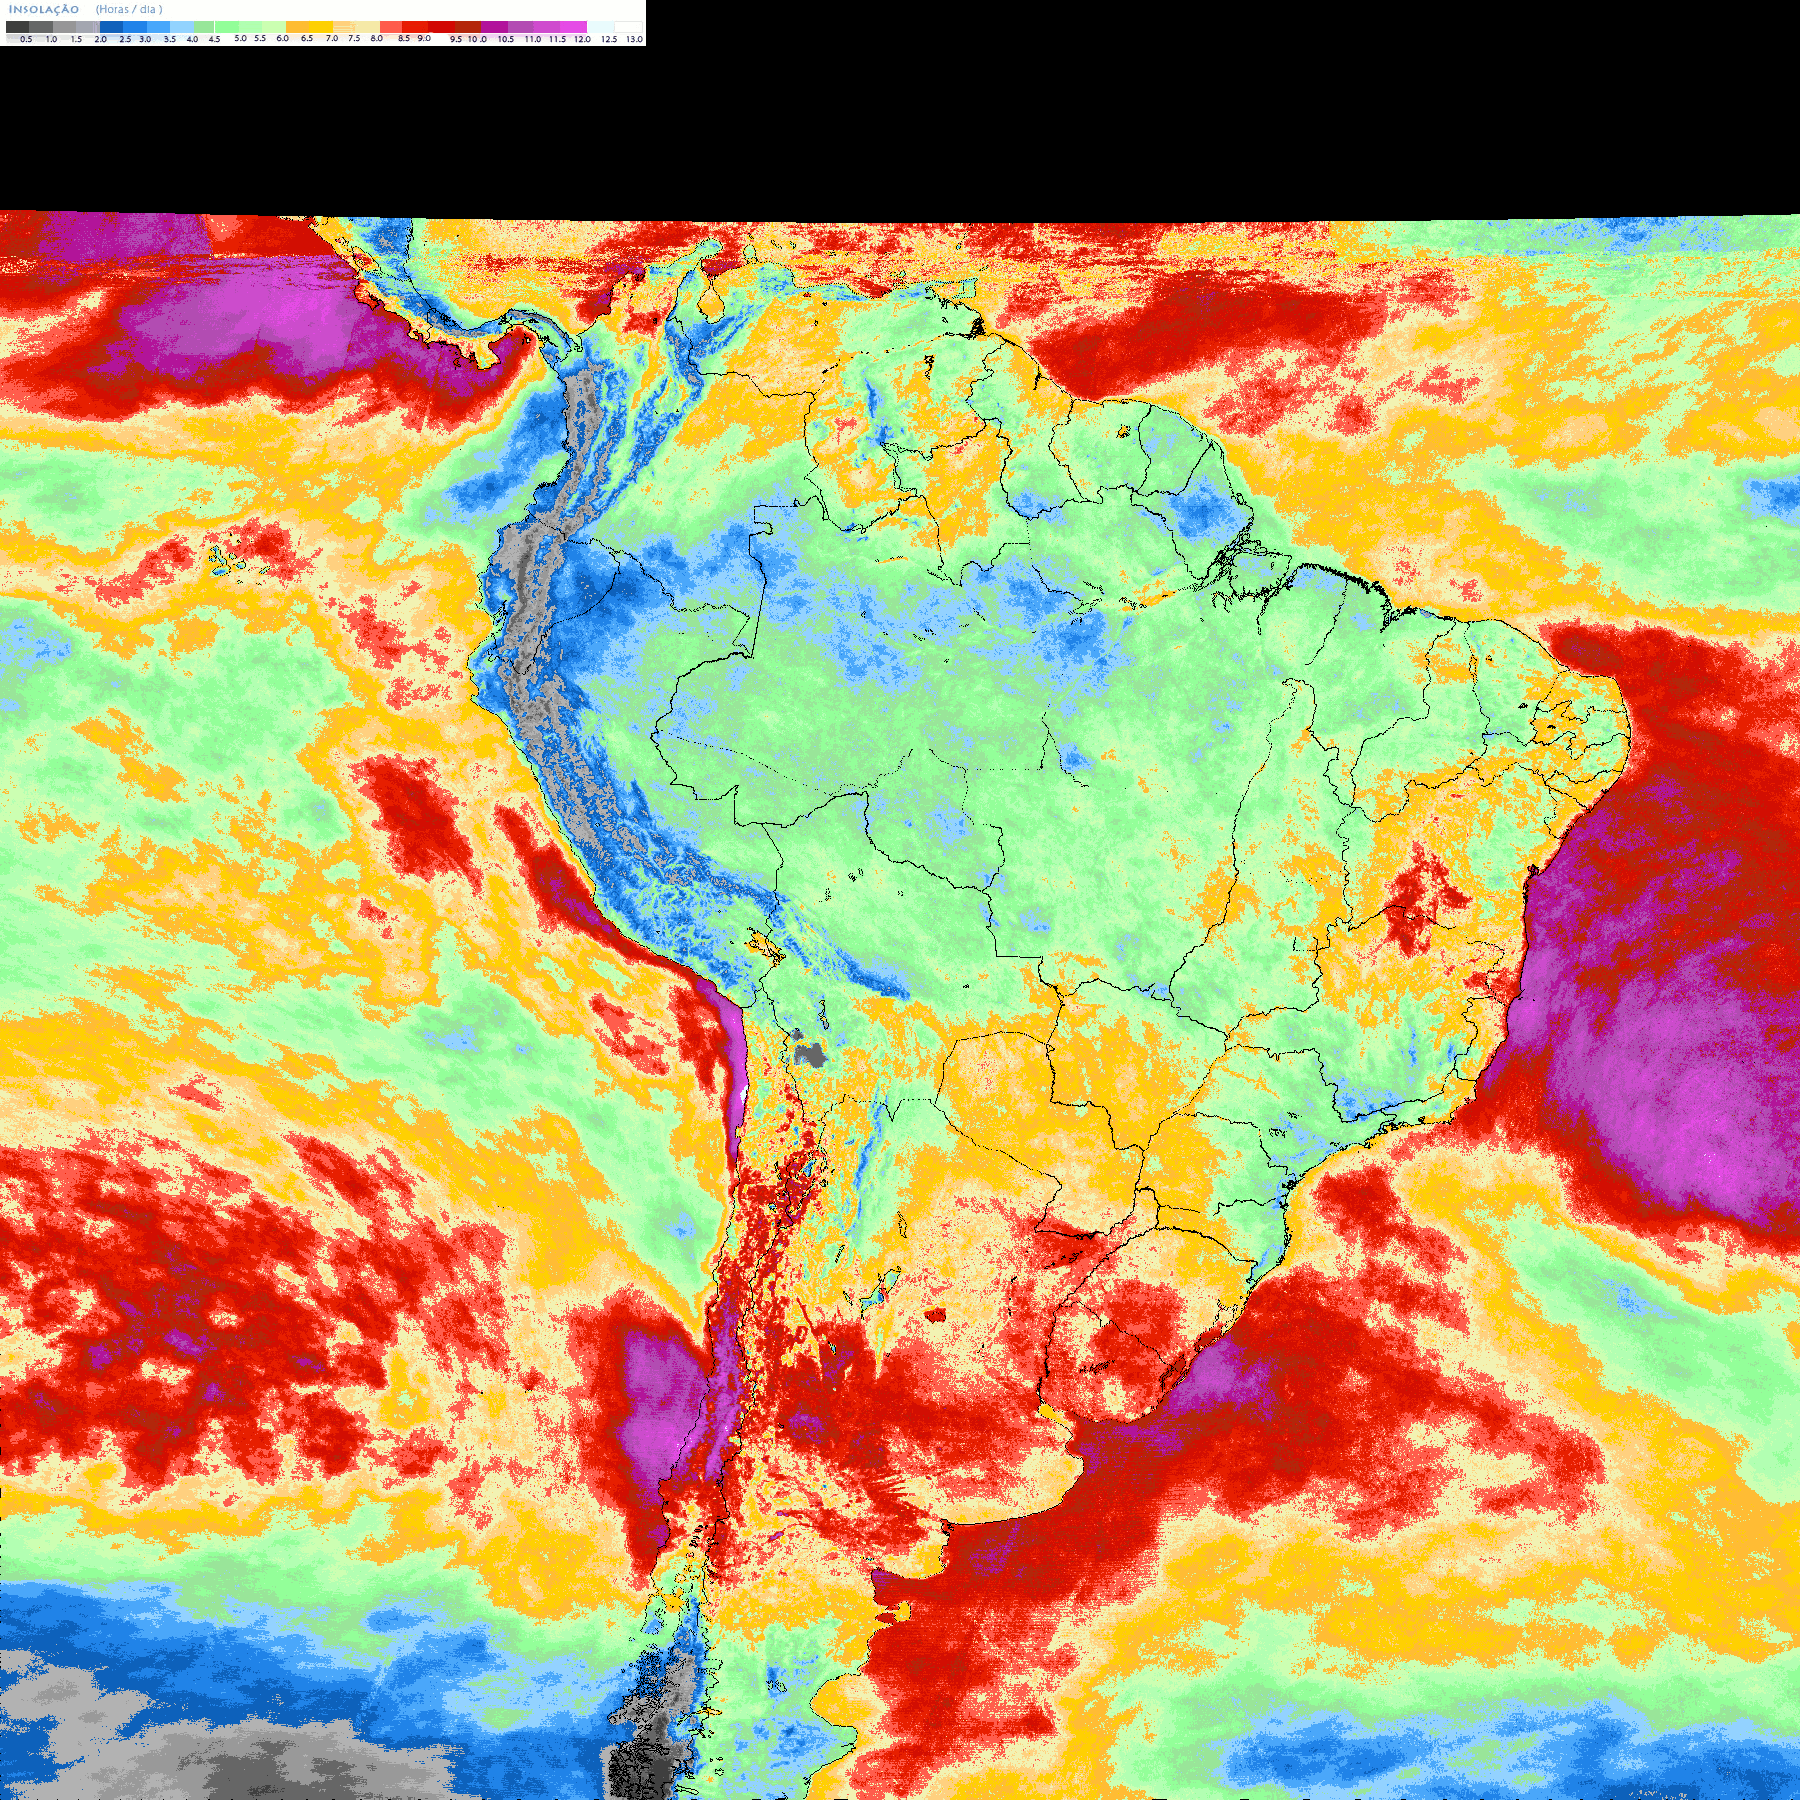Click the 8.0 legend value

pyautogui.click(x=377, y=38)
